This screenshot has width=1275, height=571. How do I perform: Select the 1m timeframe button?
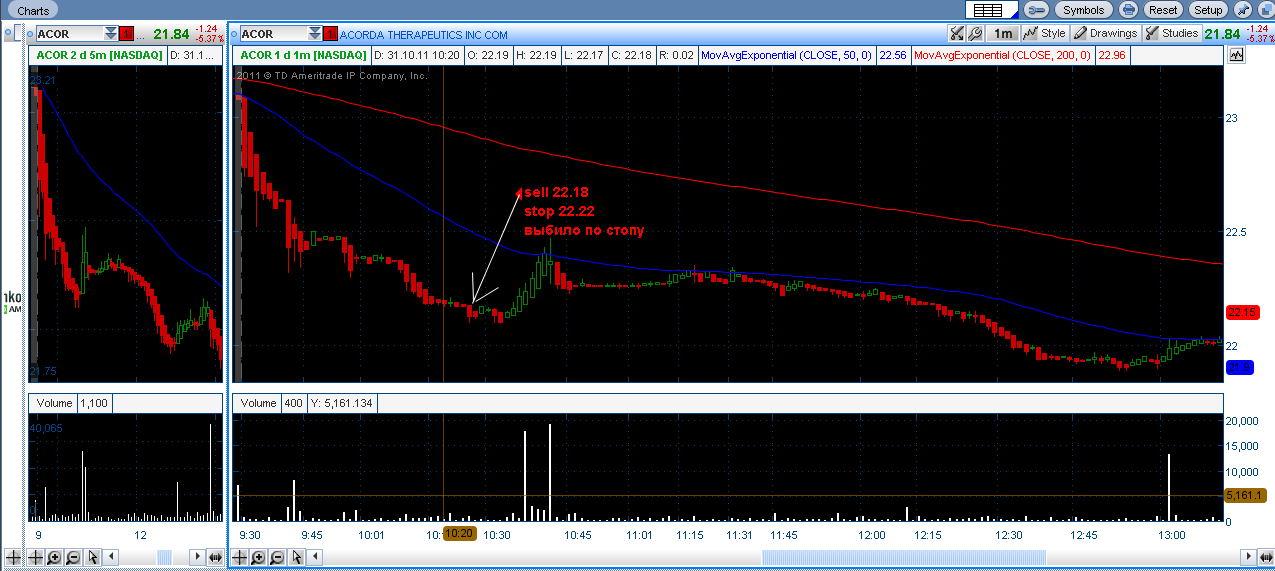point(1002,34)
